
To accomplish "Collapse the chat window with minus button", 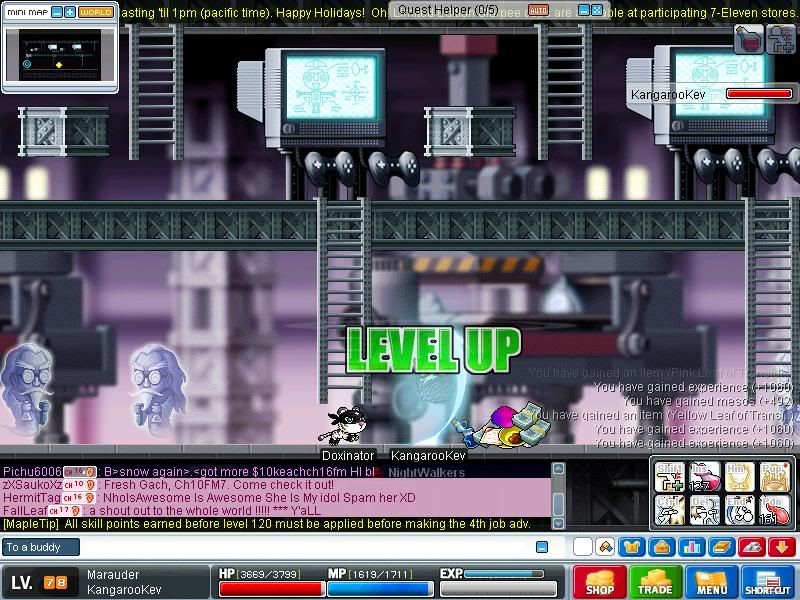I will tap(542, 547).
